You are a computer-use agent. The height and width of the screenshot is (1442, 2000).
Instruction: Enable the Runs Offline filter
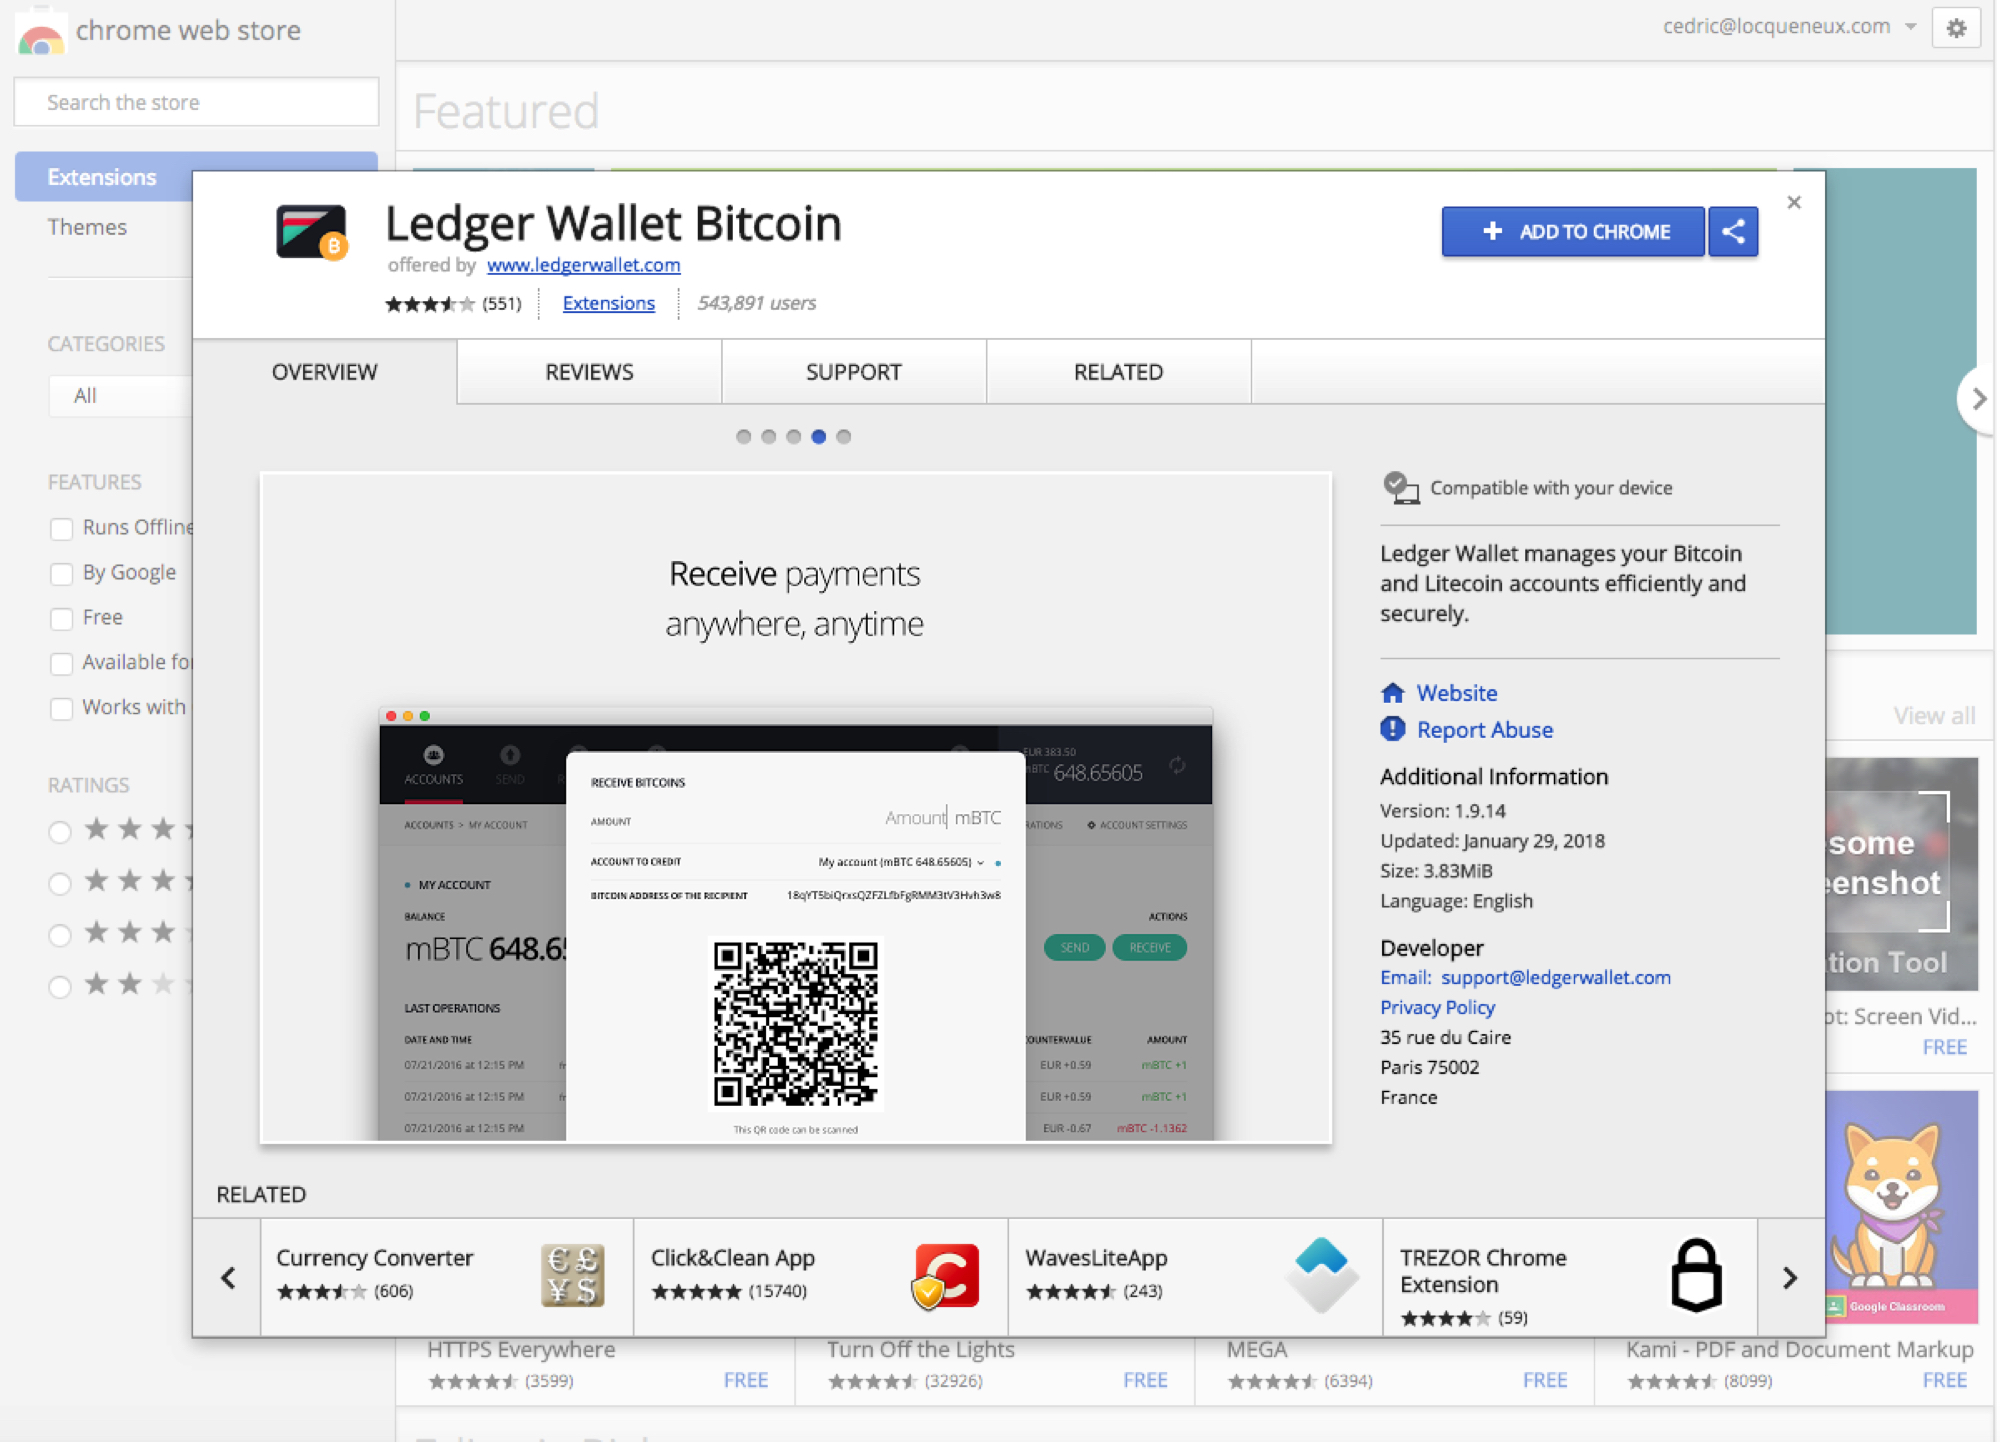coord(61,528)
